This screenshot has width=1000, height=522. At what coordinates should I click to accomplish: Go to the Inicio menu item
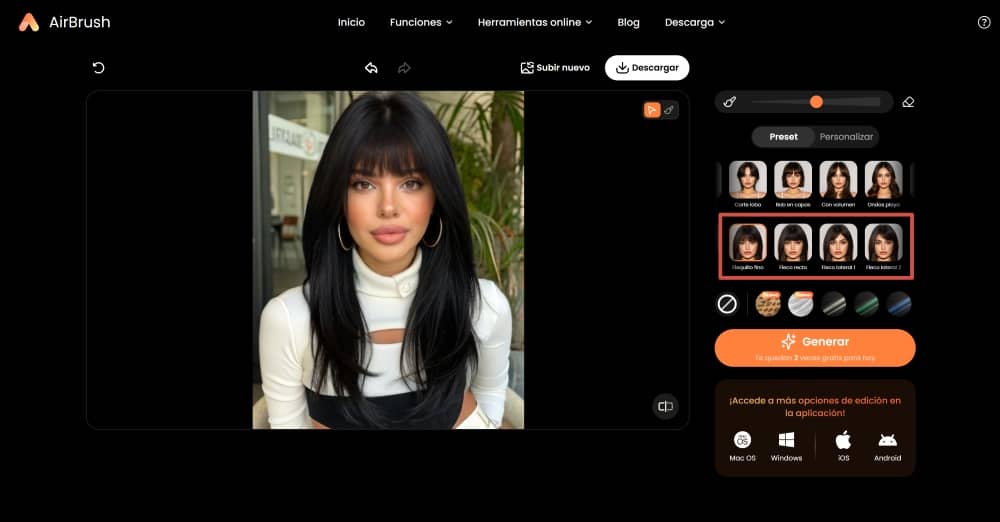[351, 22]
